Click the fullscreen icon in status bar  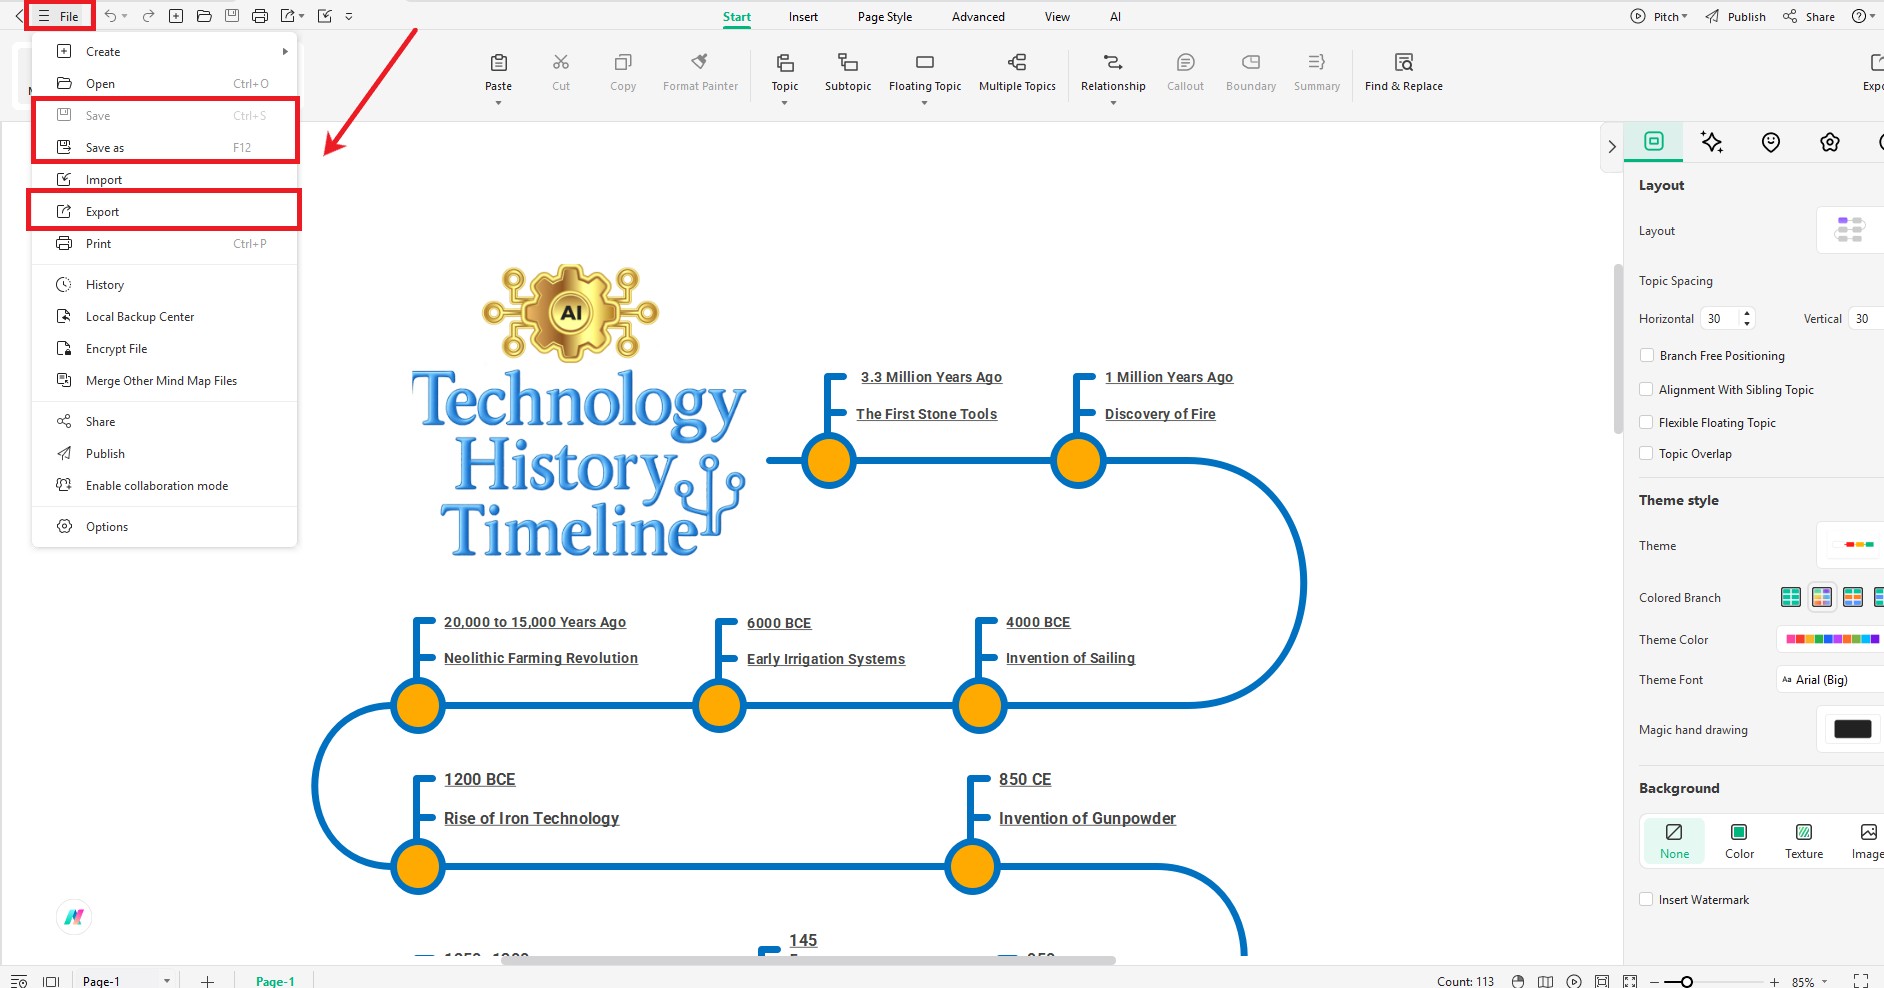coord(1861,981)
